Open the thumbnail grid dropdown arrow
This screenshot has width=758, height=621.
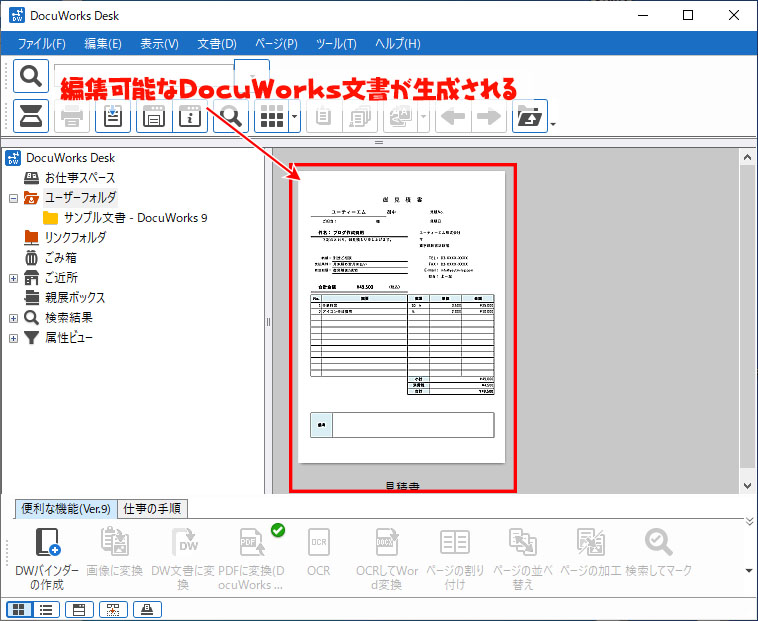(294, 116)
